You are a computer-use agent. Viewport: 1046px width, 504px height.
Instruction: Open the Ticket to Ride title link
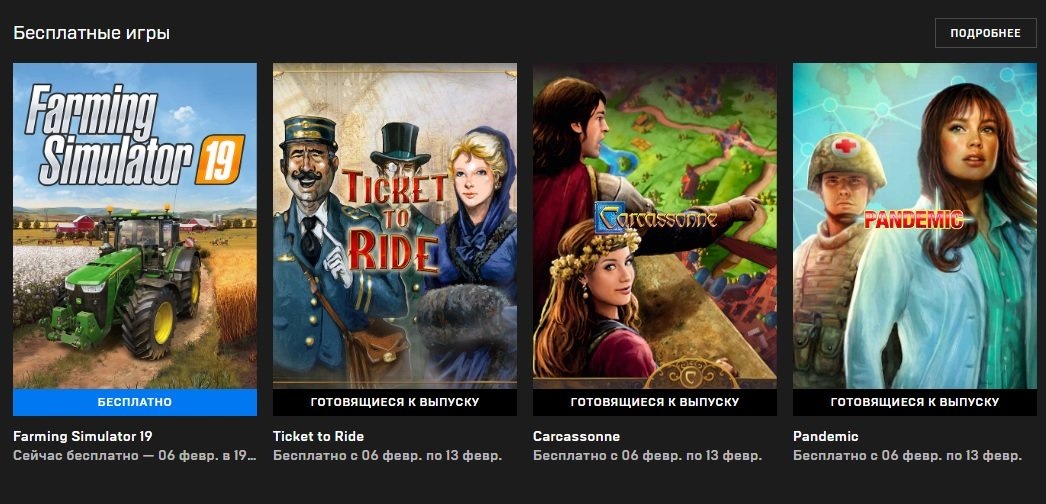tap(318, 437)
